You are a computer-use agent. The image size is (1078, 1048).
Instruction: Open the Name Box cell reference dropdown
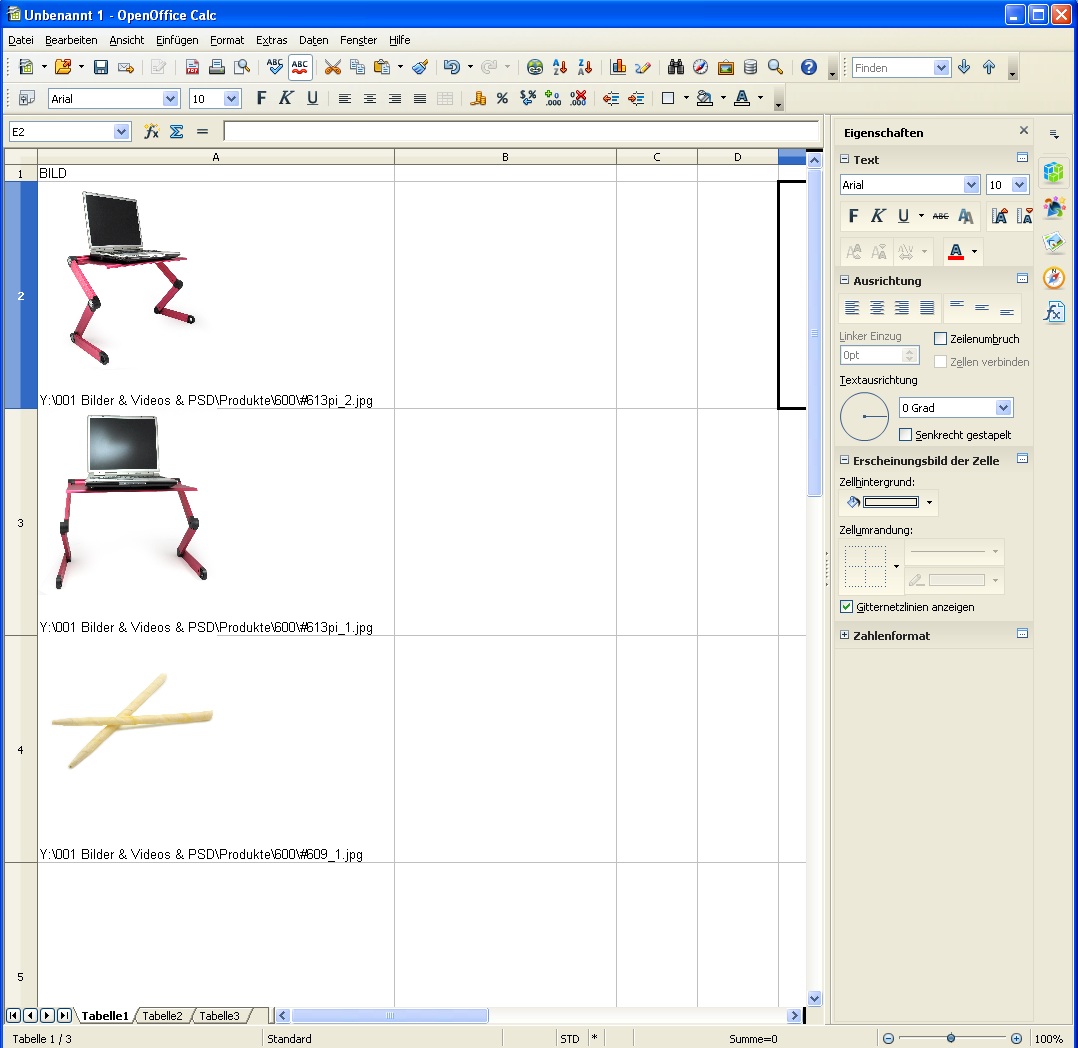(x=122, y=131)
